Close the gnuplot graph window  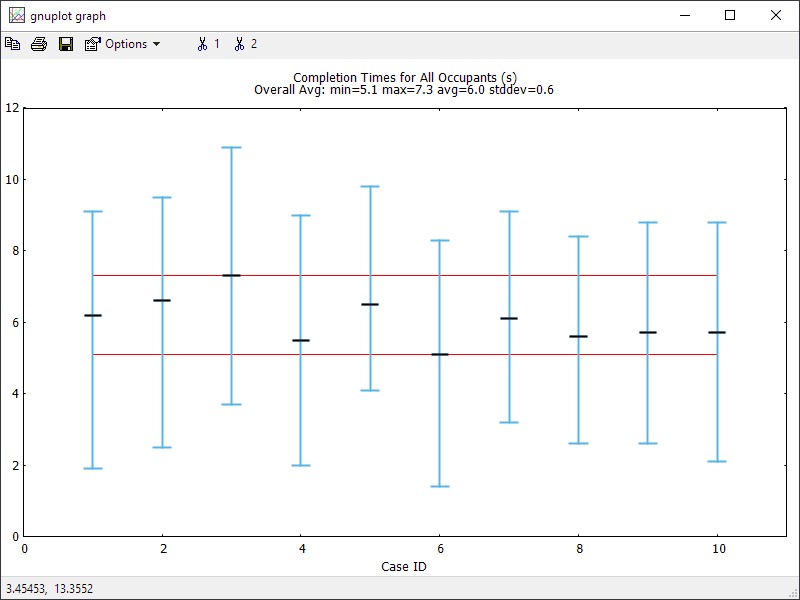776,16
